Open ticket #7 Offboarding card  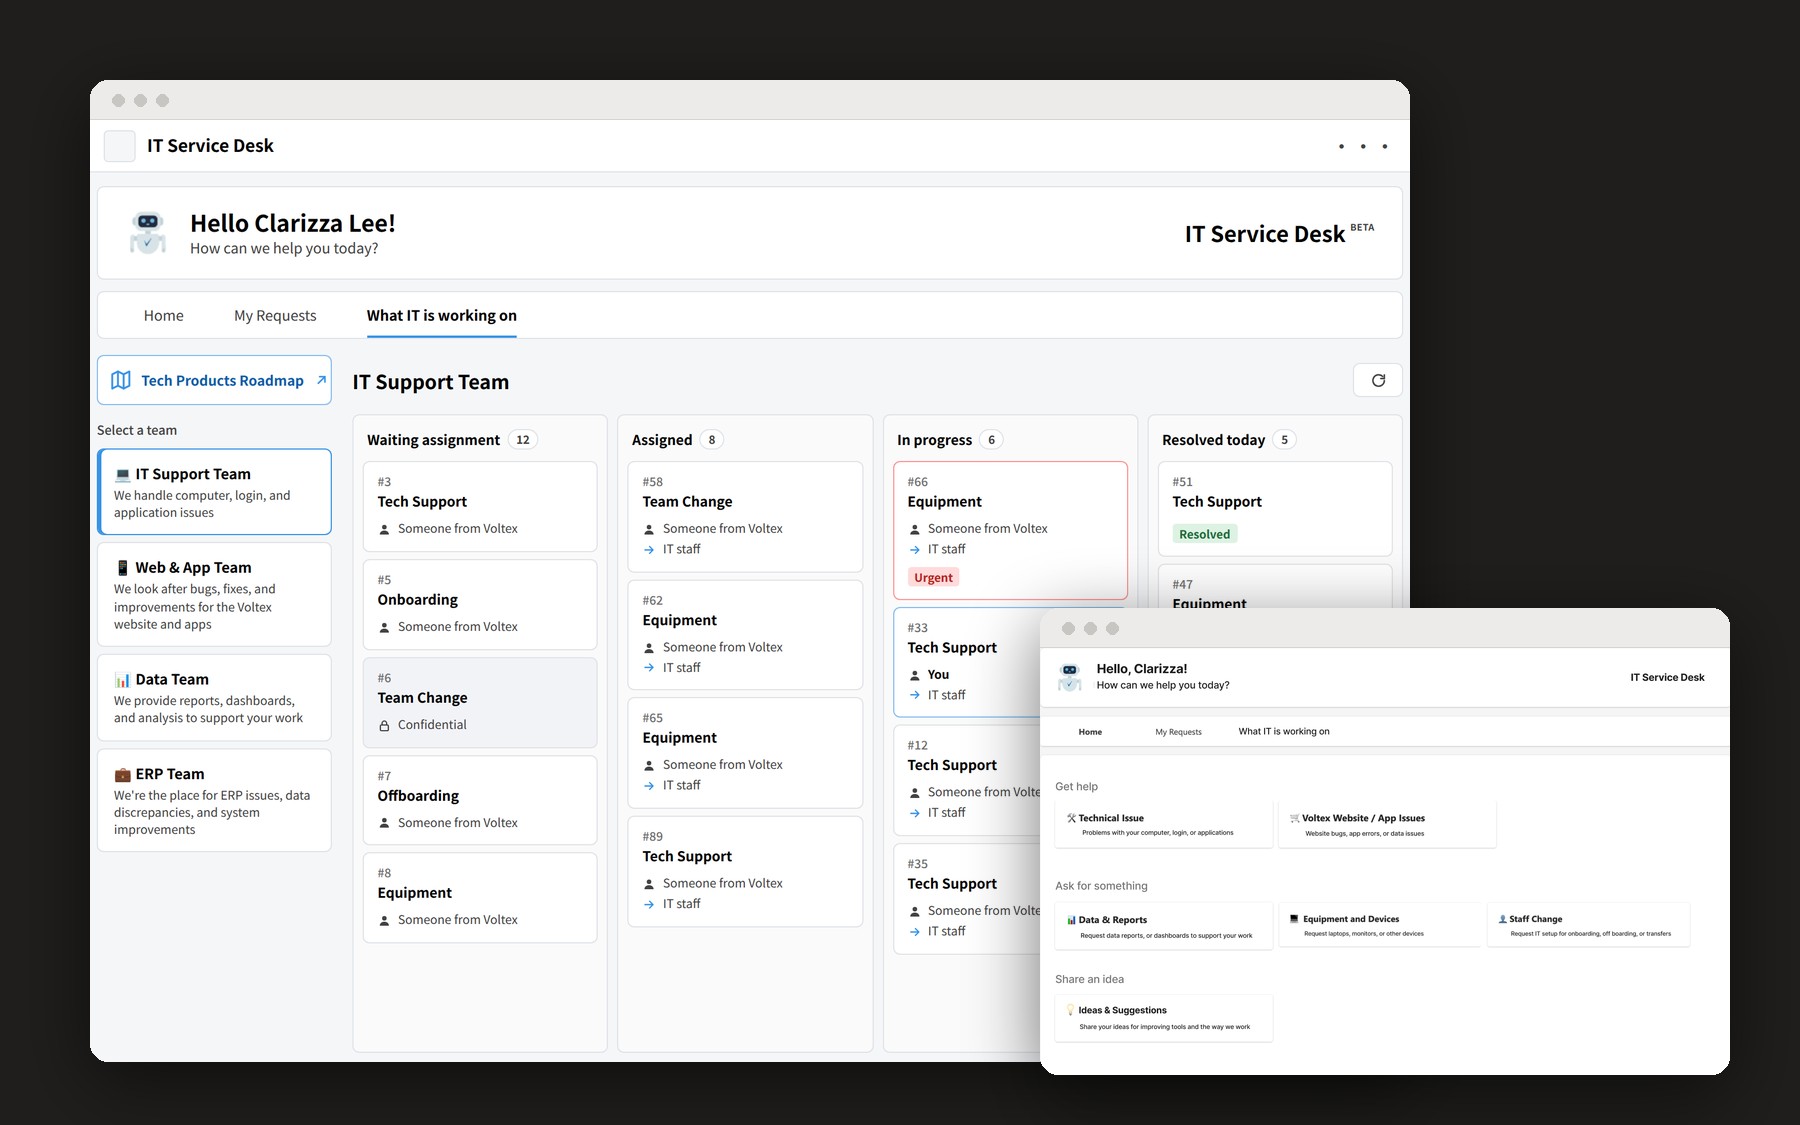pos(480,800)
